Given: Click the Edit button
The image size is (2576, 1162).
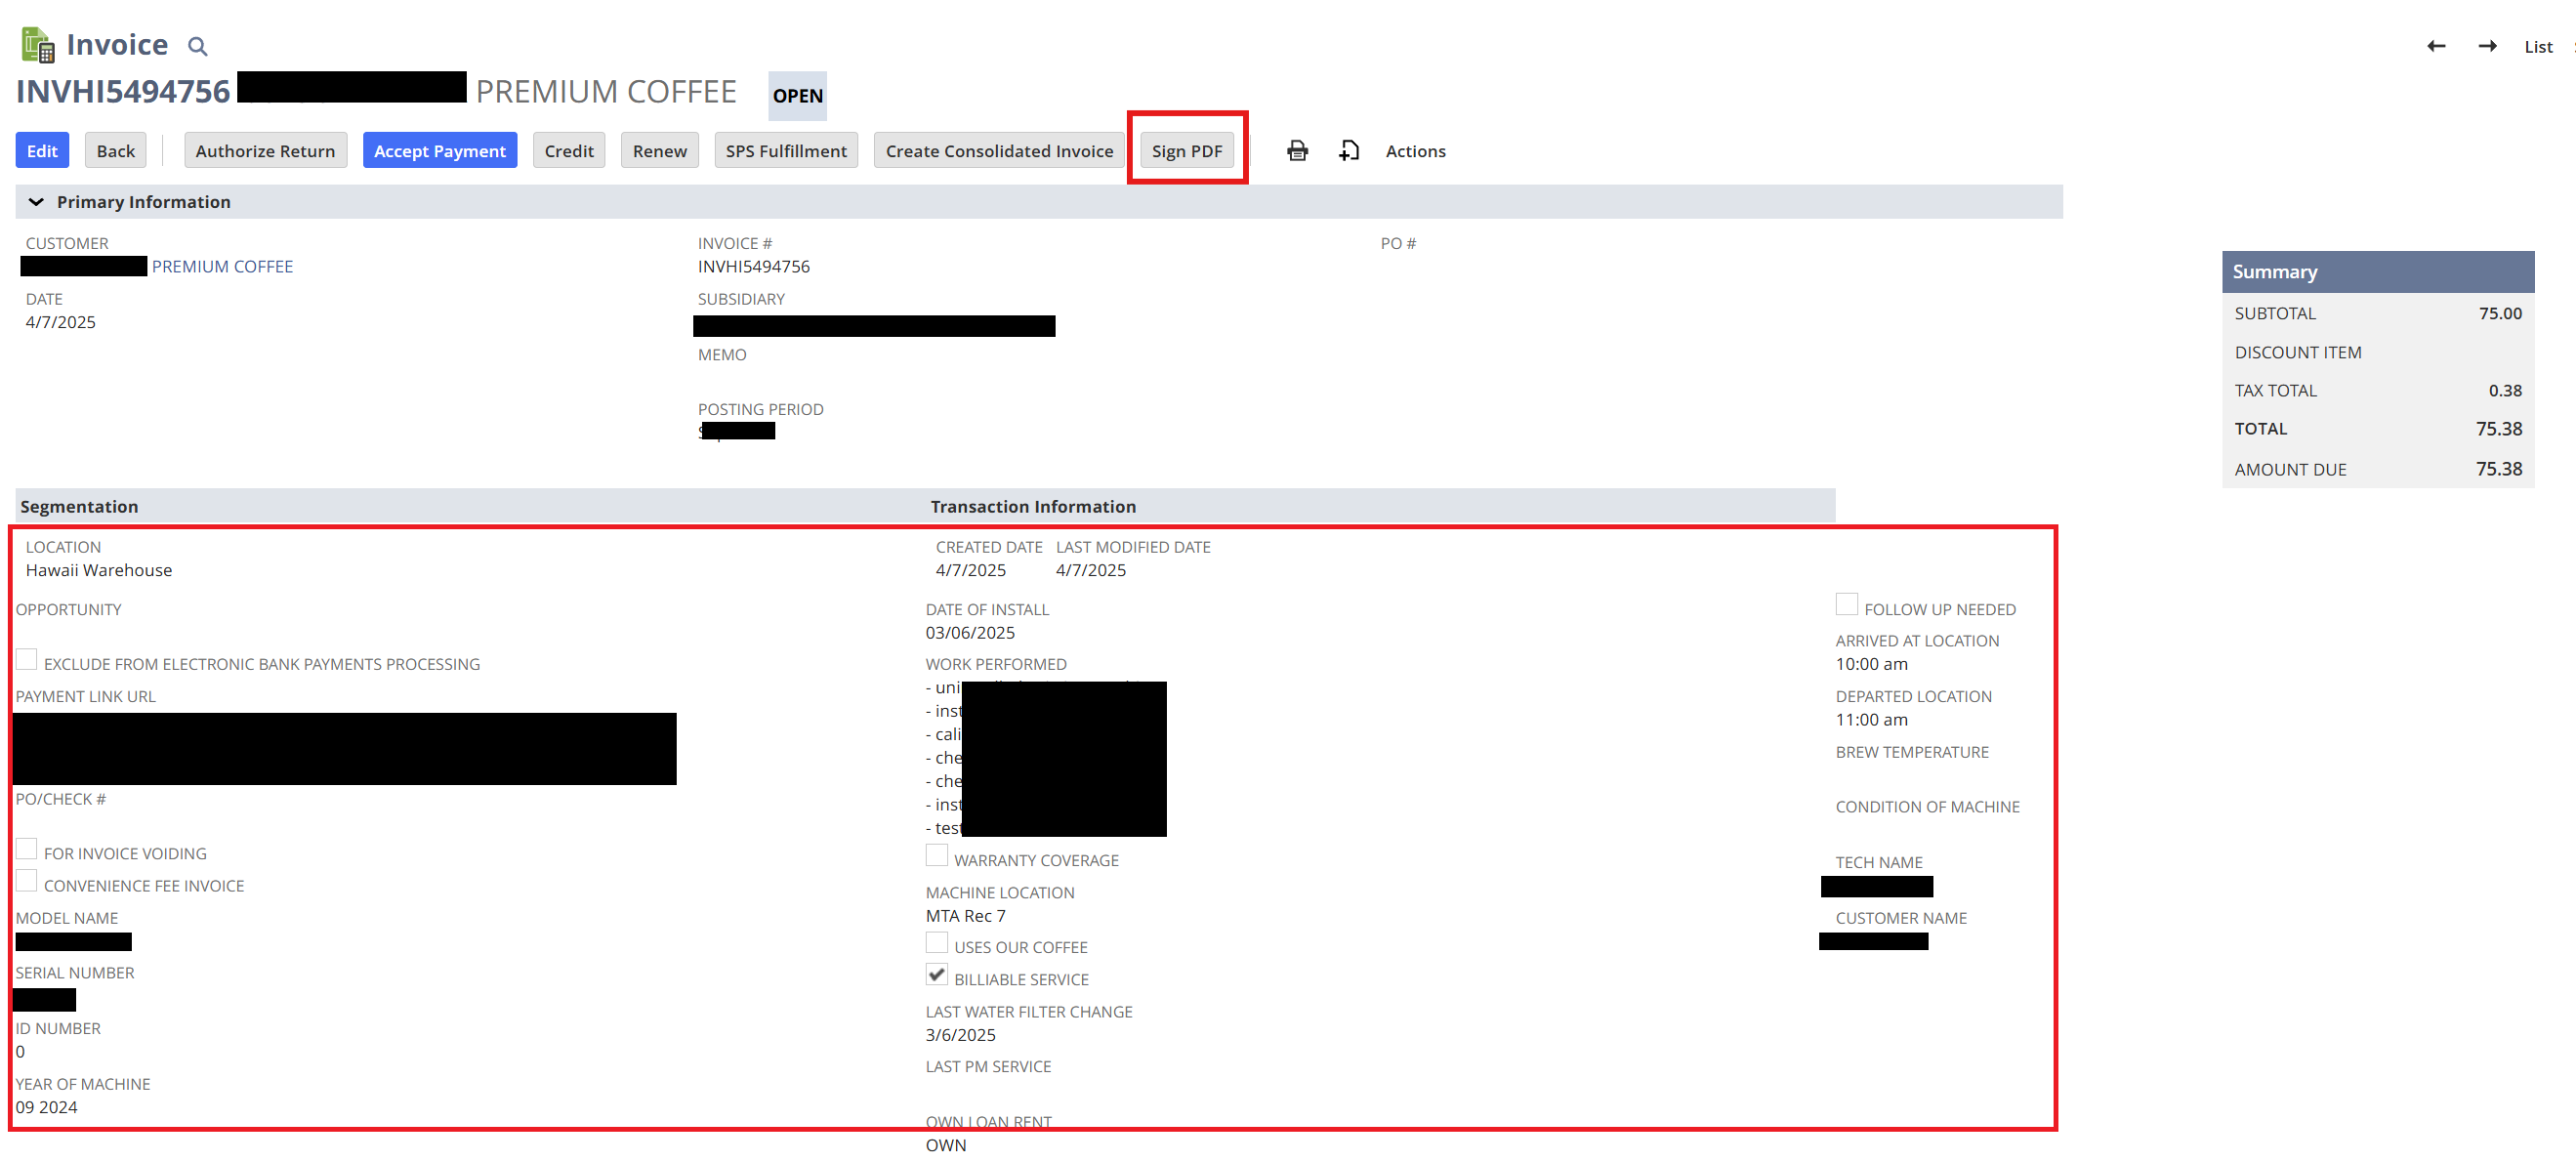Looking at the screenshot, I should [42, 151].
